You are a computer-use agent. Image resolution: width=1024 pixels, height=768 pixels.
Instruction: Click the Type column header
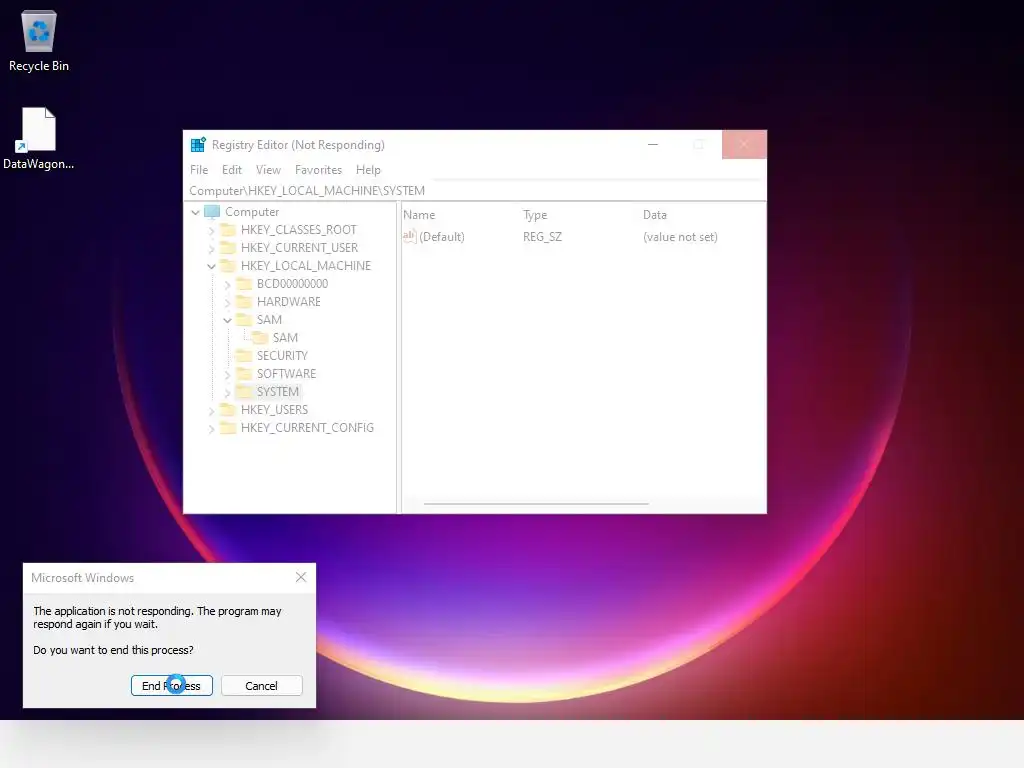(535, 215)
